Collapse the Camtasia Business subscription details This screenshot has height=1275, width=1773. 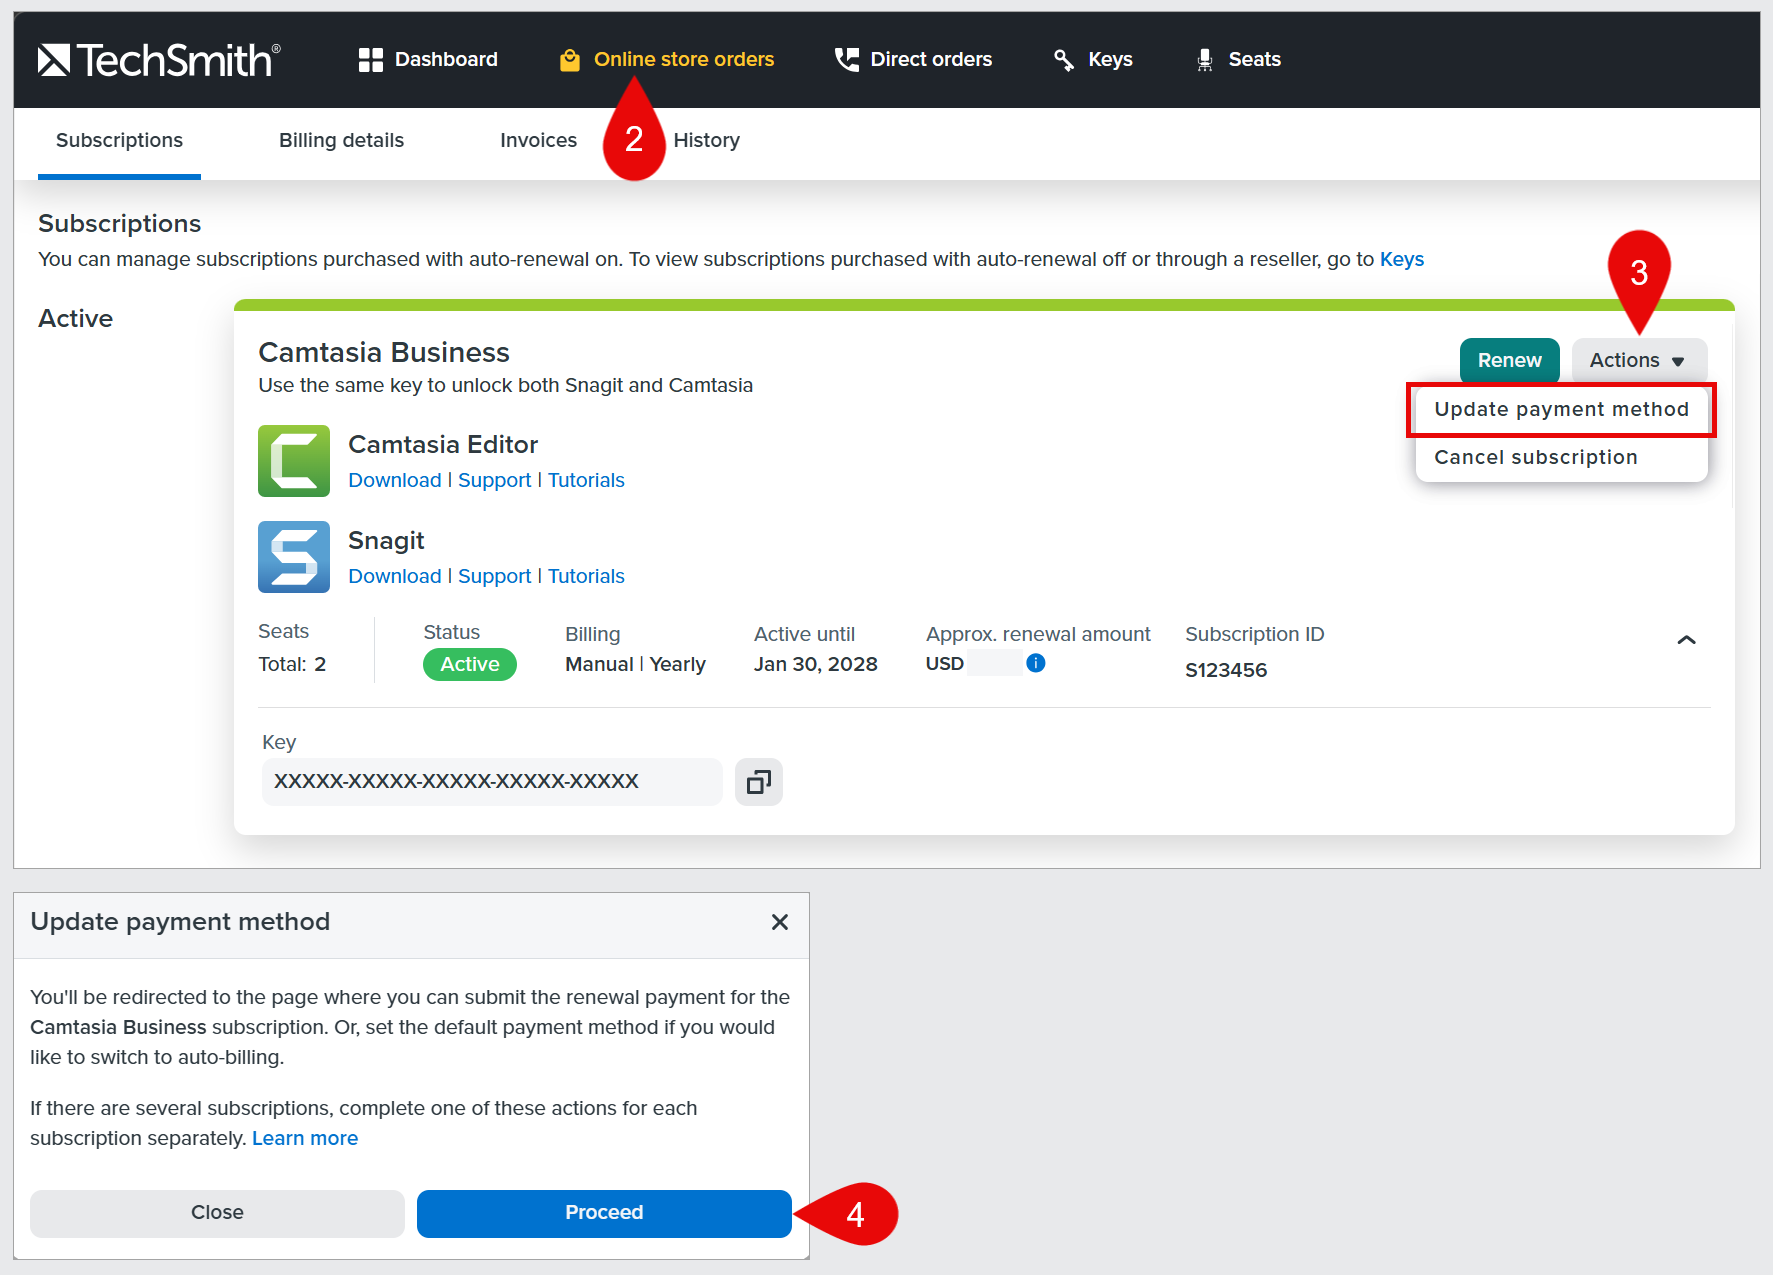point(1686,640)
